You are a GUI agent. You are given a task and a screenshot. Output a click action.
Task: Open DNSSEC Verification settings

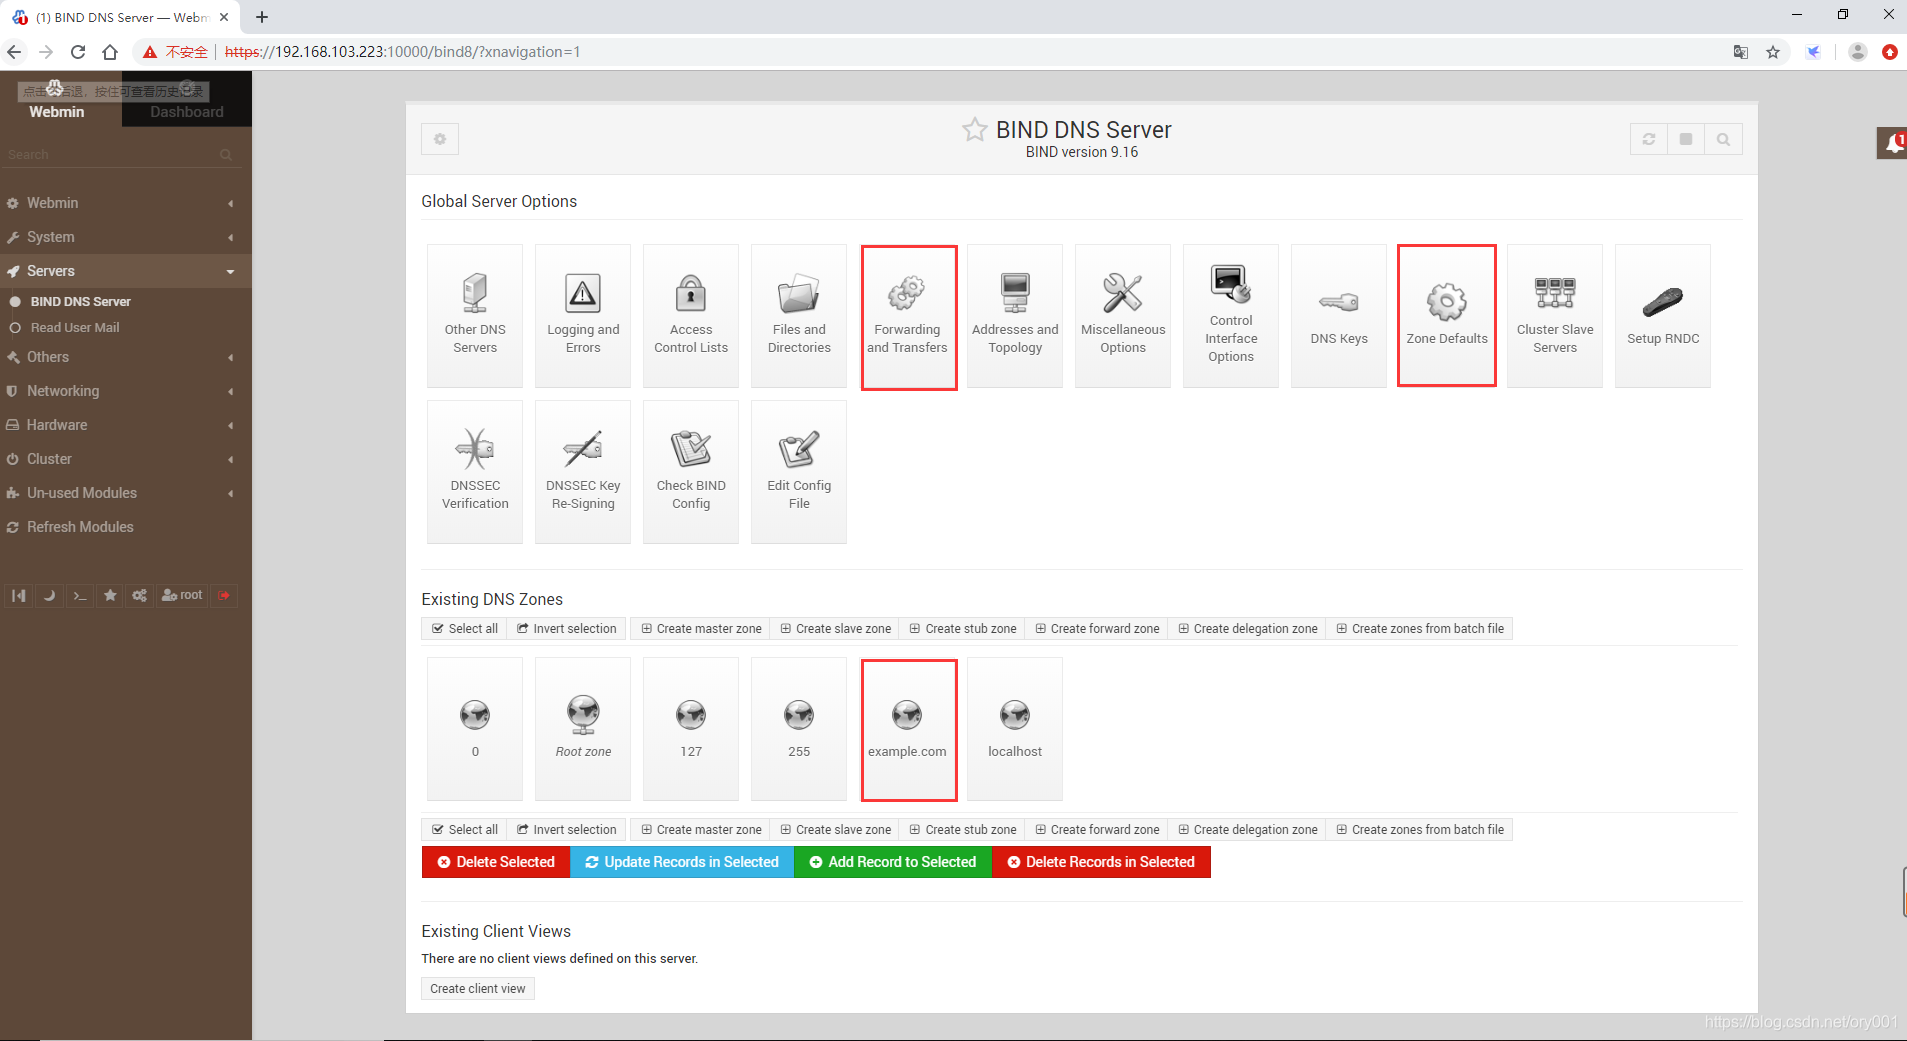(475, 472)
